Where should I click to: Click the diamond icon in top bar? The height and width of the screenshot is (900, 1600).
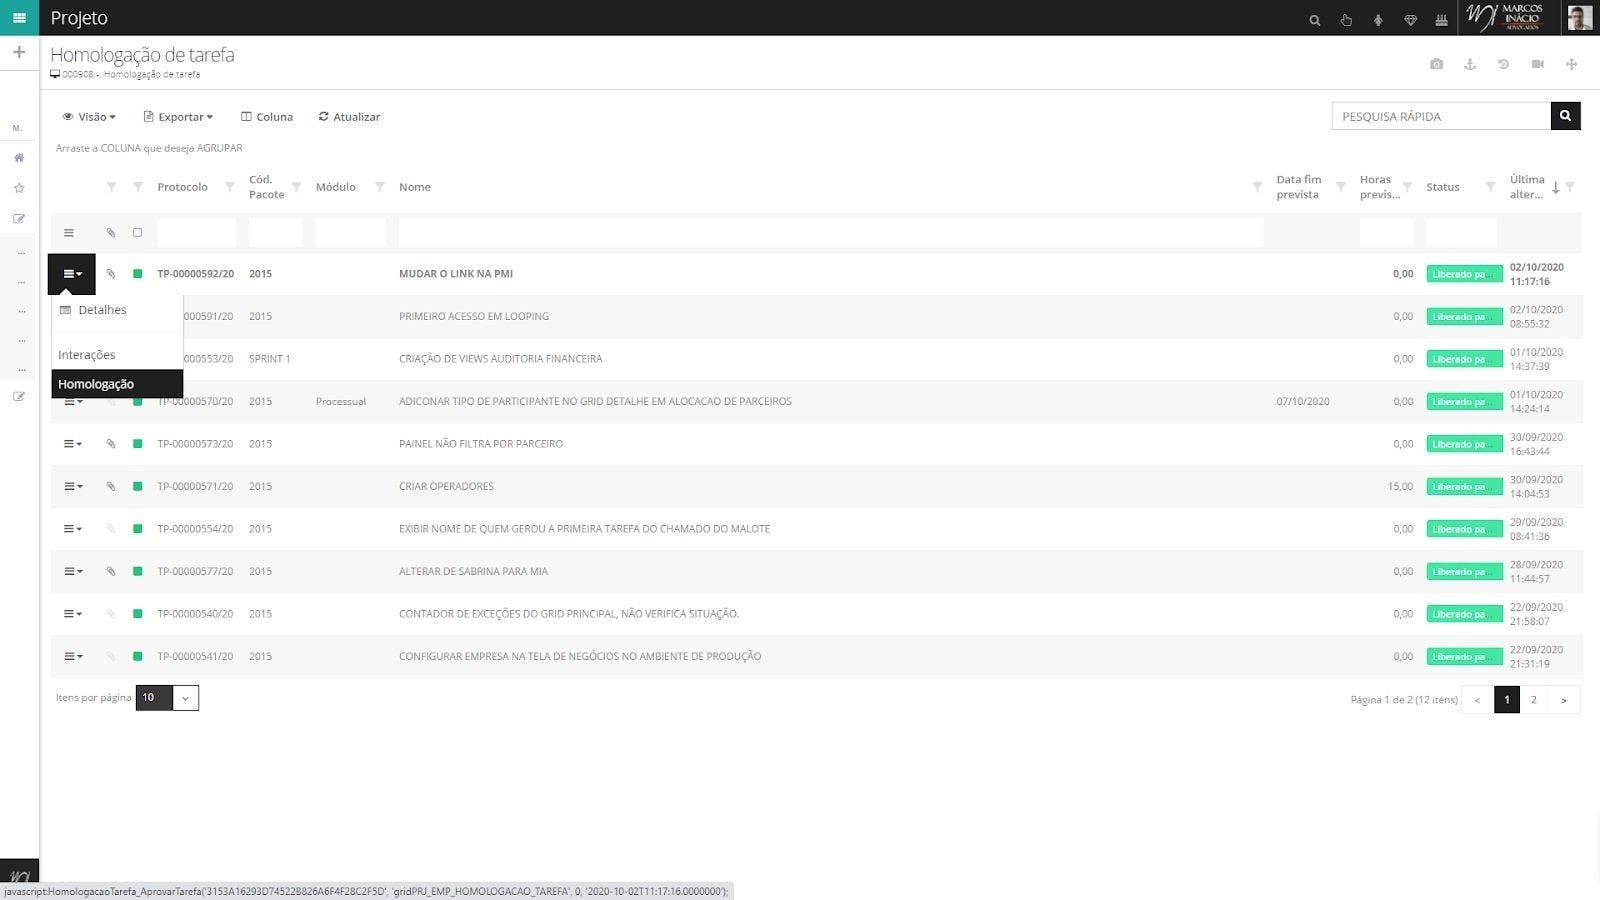[1410, 20]
